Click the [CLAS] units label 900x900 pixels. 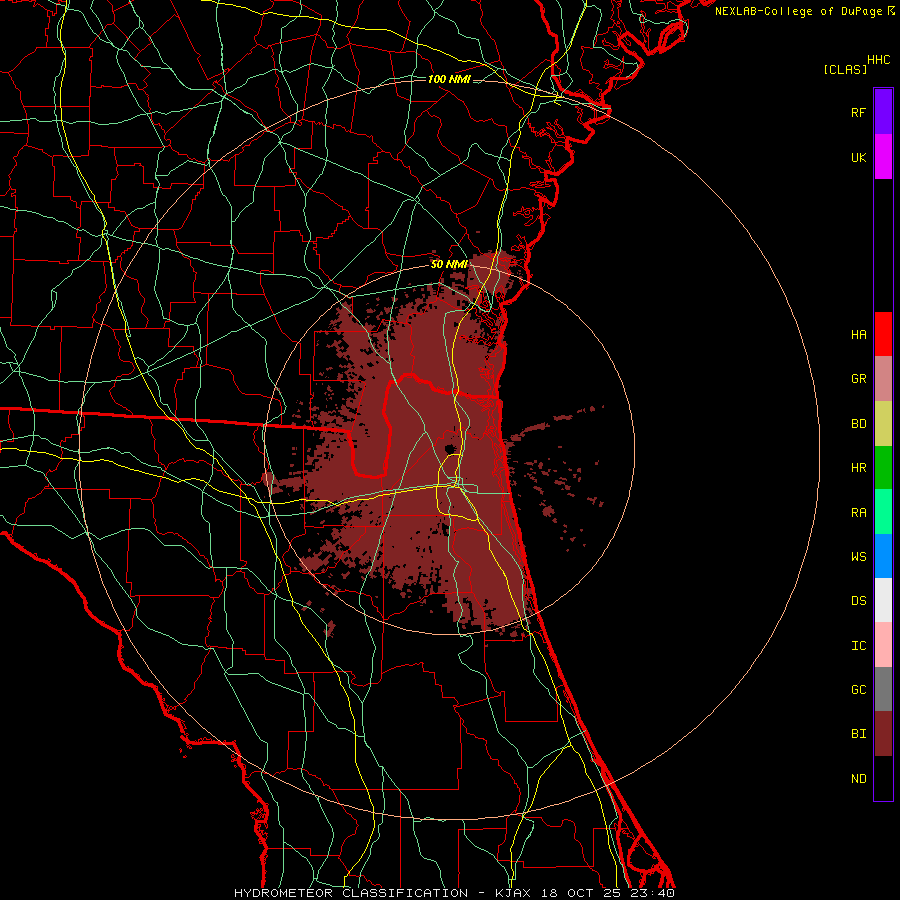point(845,69)
